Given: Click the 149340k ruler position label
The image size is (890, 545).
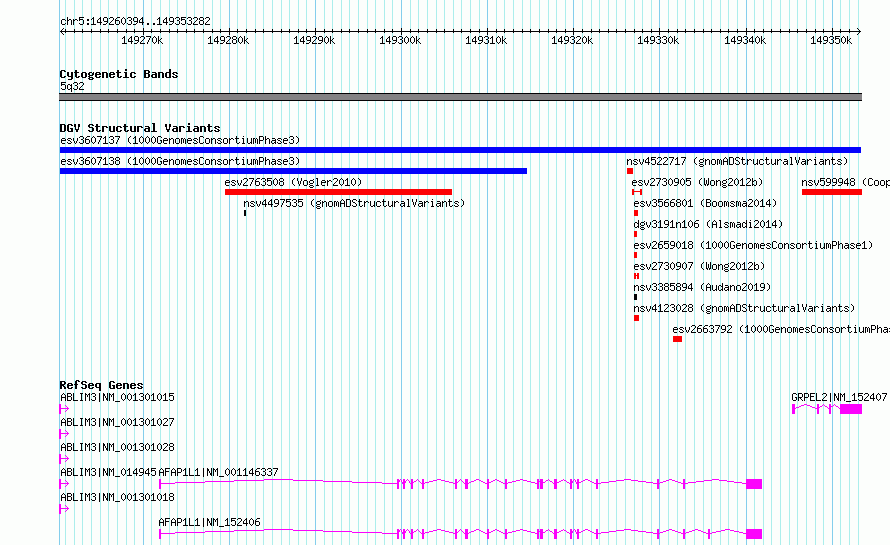Looking at the screenshot, I should click(x=745, y=40).
